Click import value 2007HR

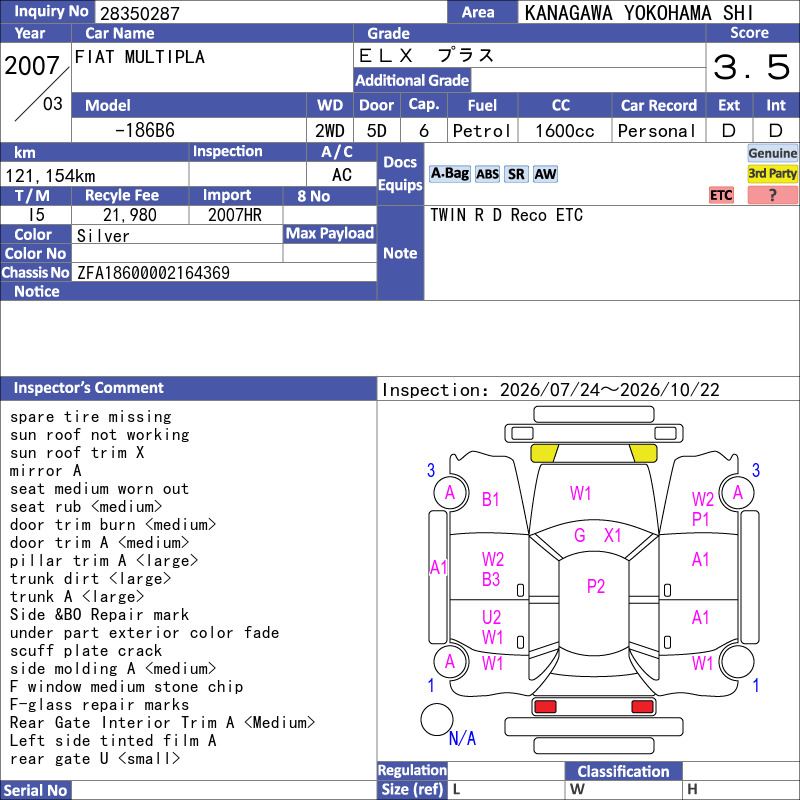pos(235,215)
